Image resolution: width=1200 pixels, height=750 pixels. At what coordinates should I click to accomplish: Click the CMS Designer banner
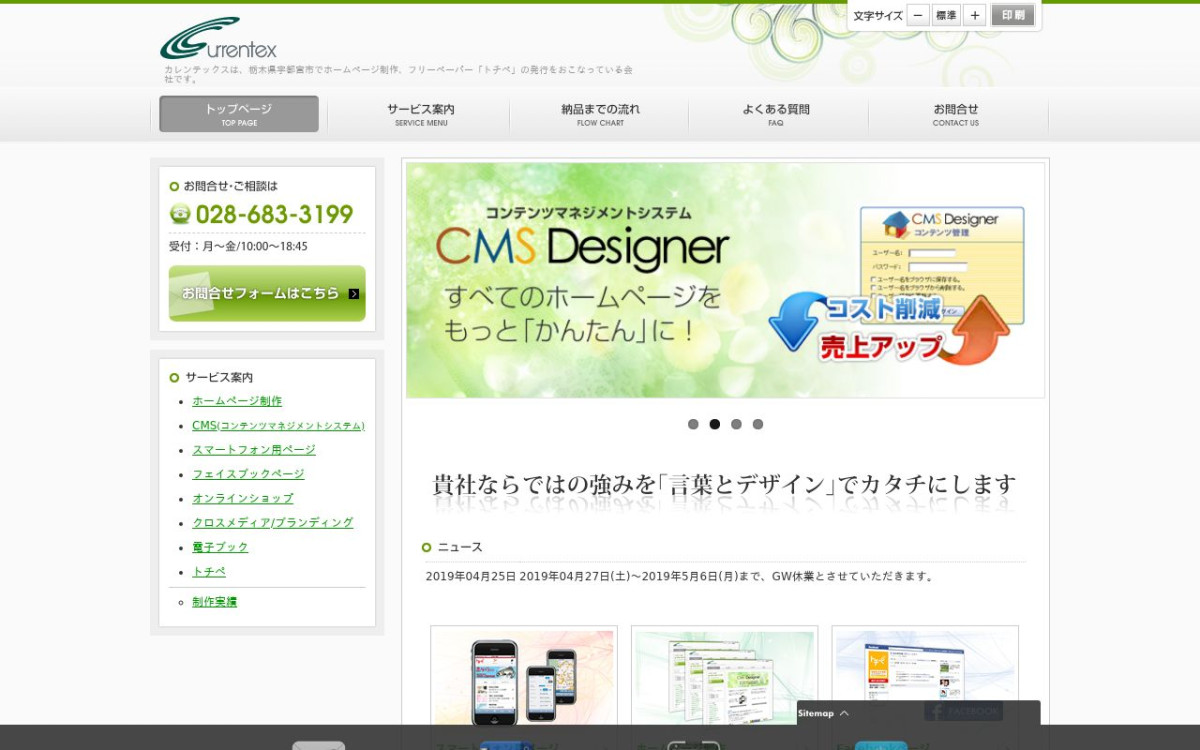[x=725, y=281]
